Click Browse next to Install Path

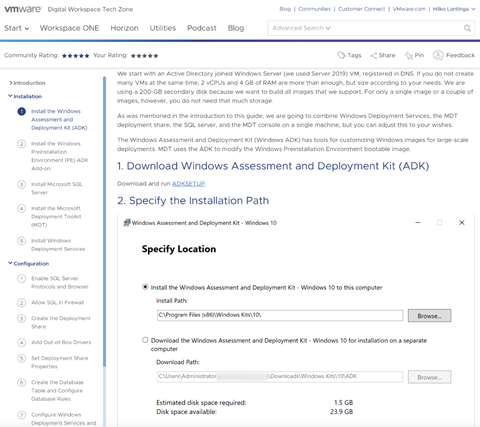[x=429, y=316]
